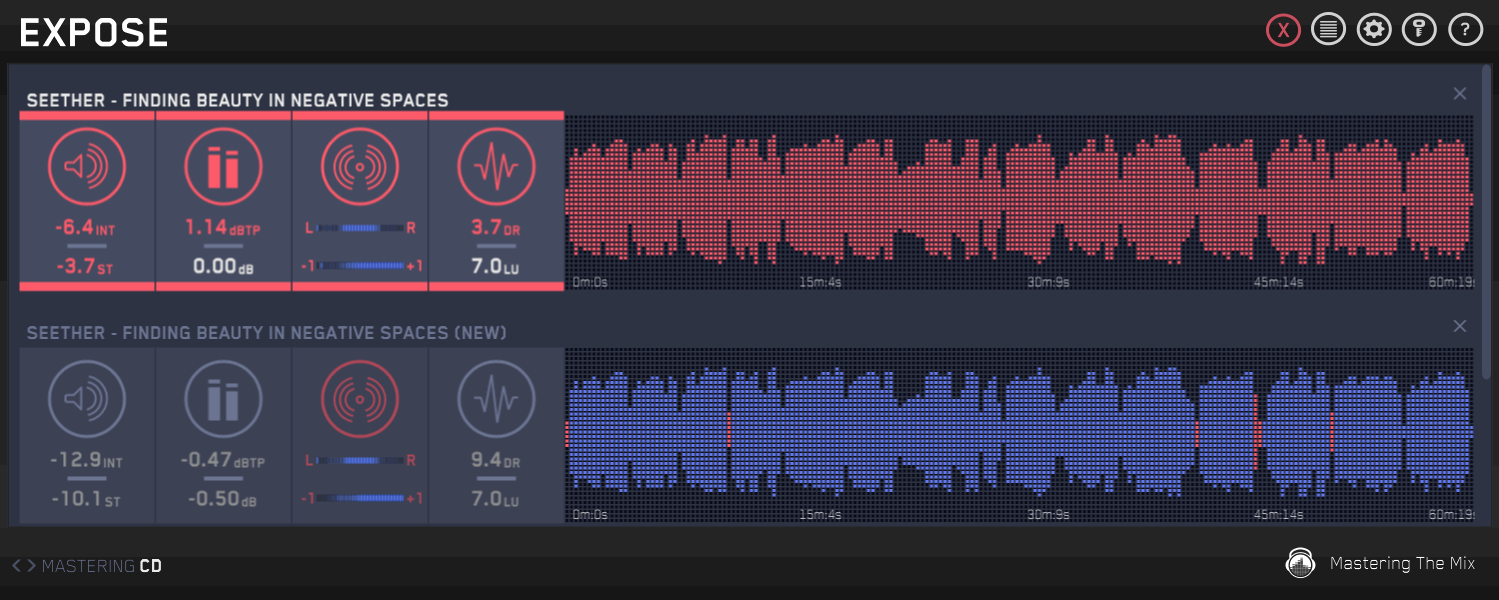The height and width of the screenshot is (600, 1499).
Task: Open the help question mark icon
Action: [x=1466, y=30]
